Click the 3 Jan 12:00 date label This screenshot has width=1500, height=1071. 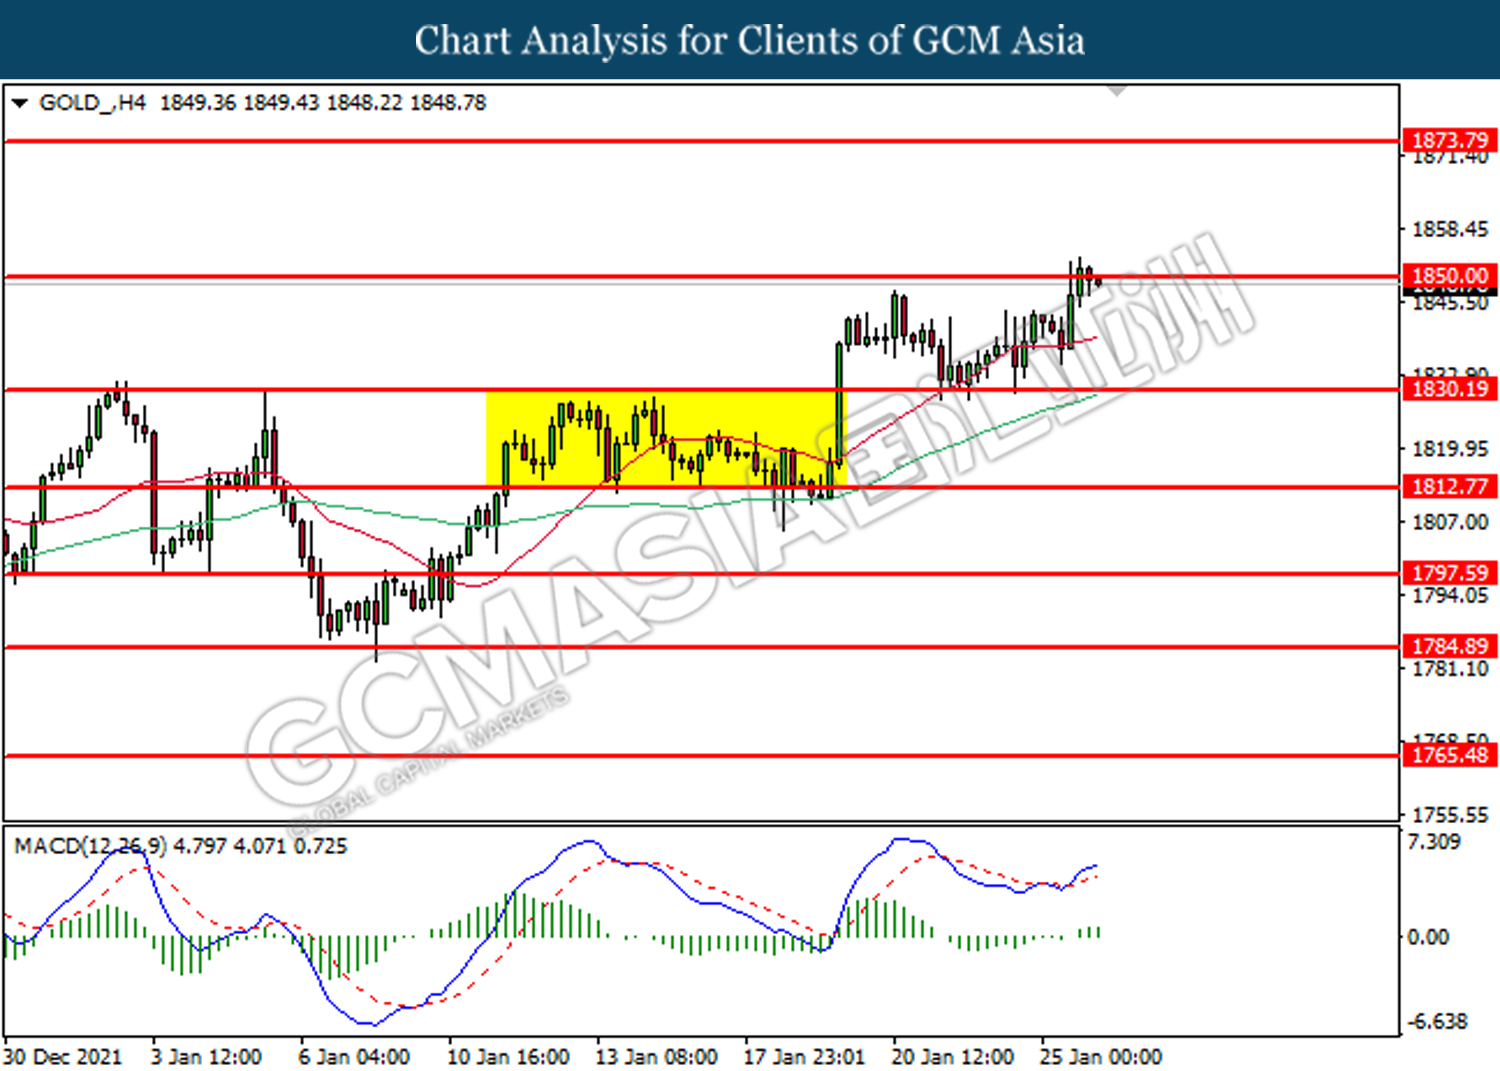206,1057
